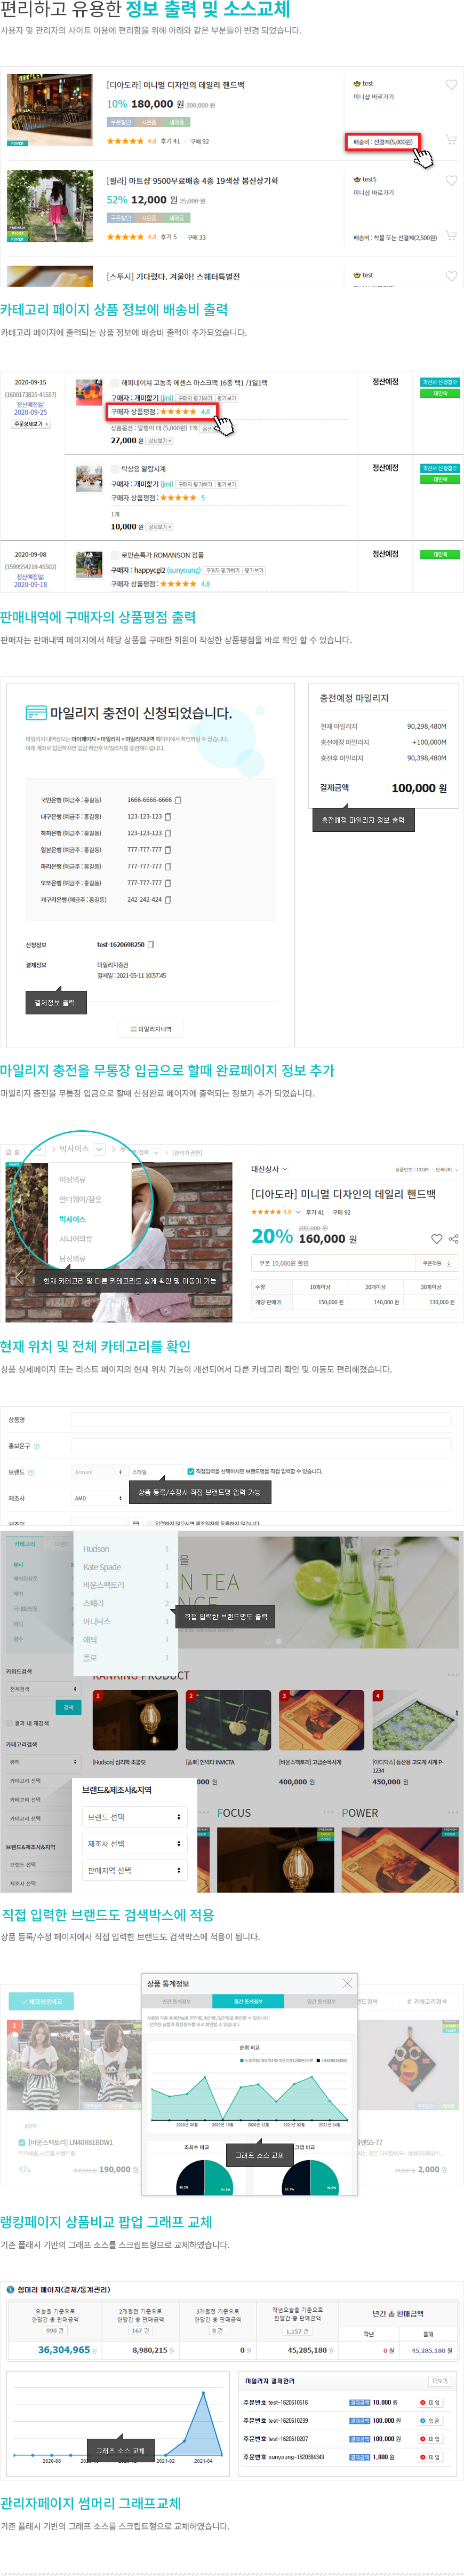This screenshot has height=2576, width=464.
Task: Click 미니샵 바로가기 link under test seller
Action: point(373,97)
